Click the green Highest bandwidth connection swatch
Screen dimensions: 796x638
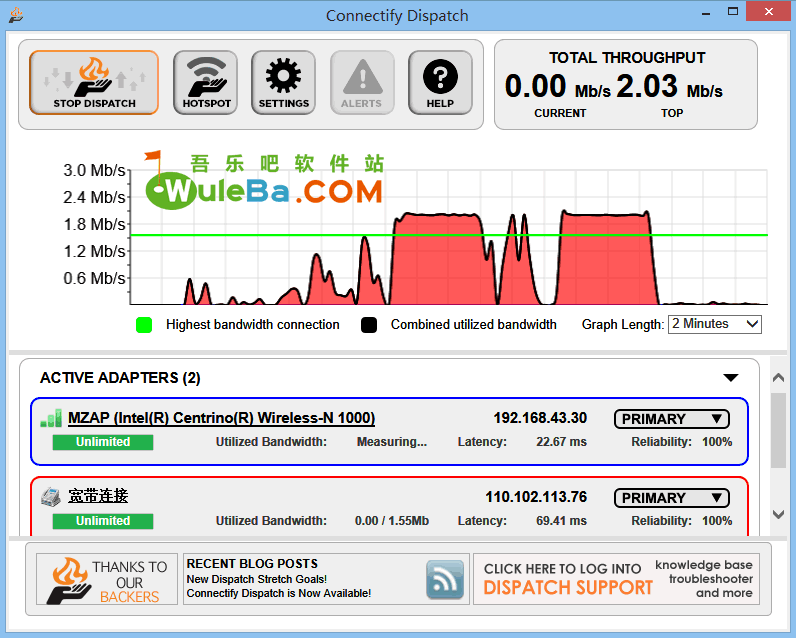144,325
